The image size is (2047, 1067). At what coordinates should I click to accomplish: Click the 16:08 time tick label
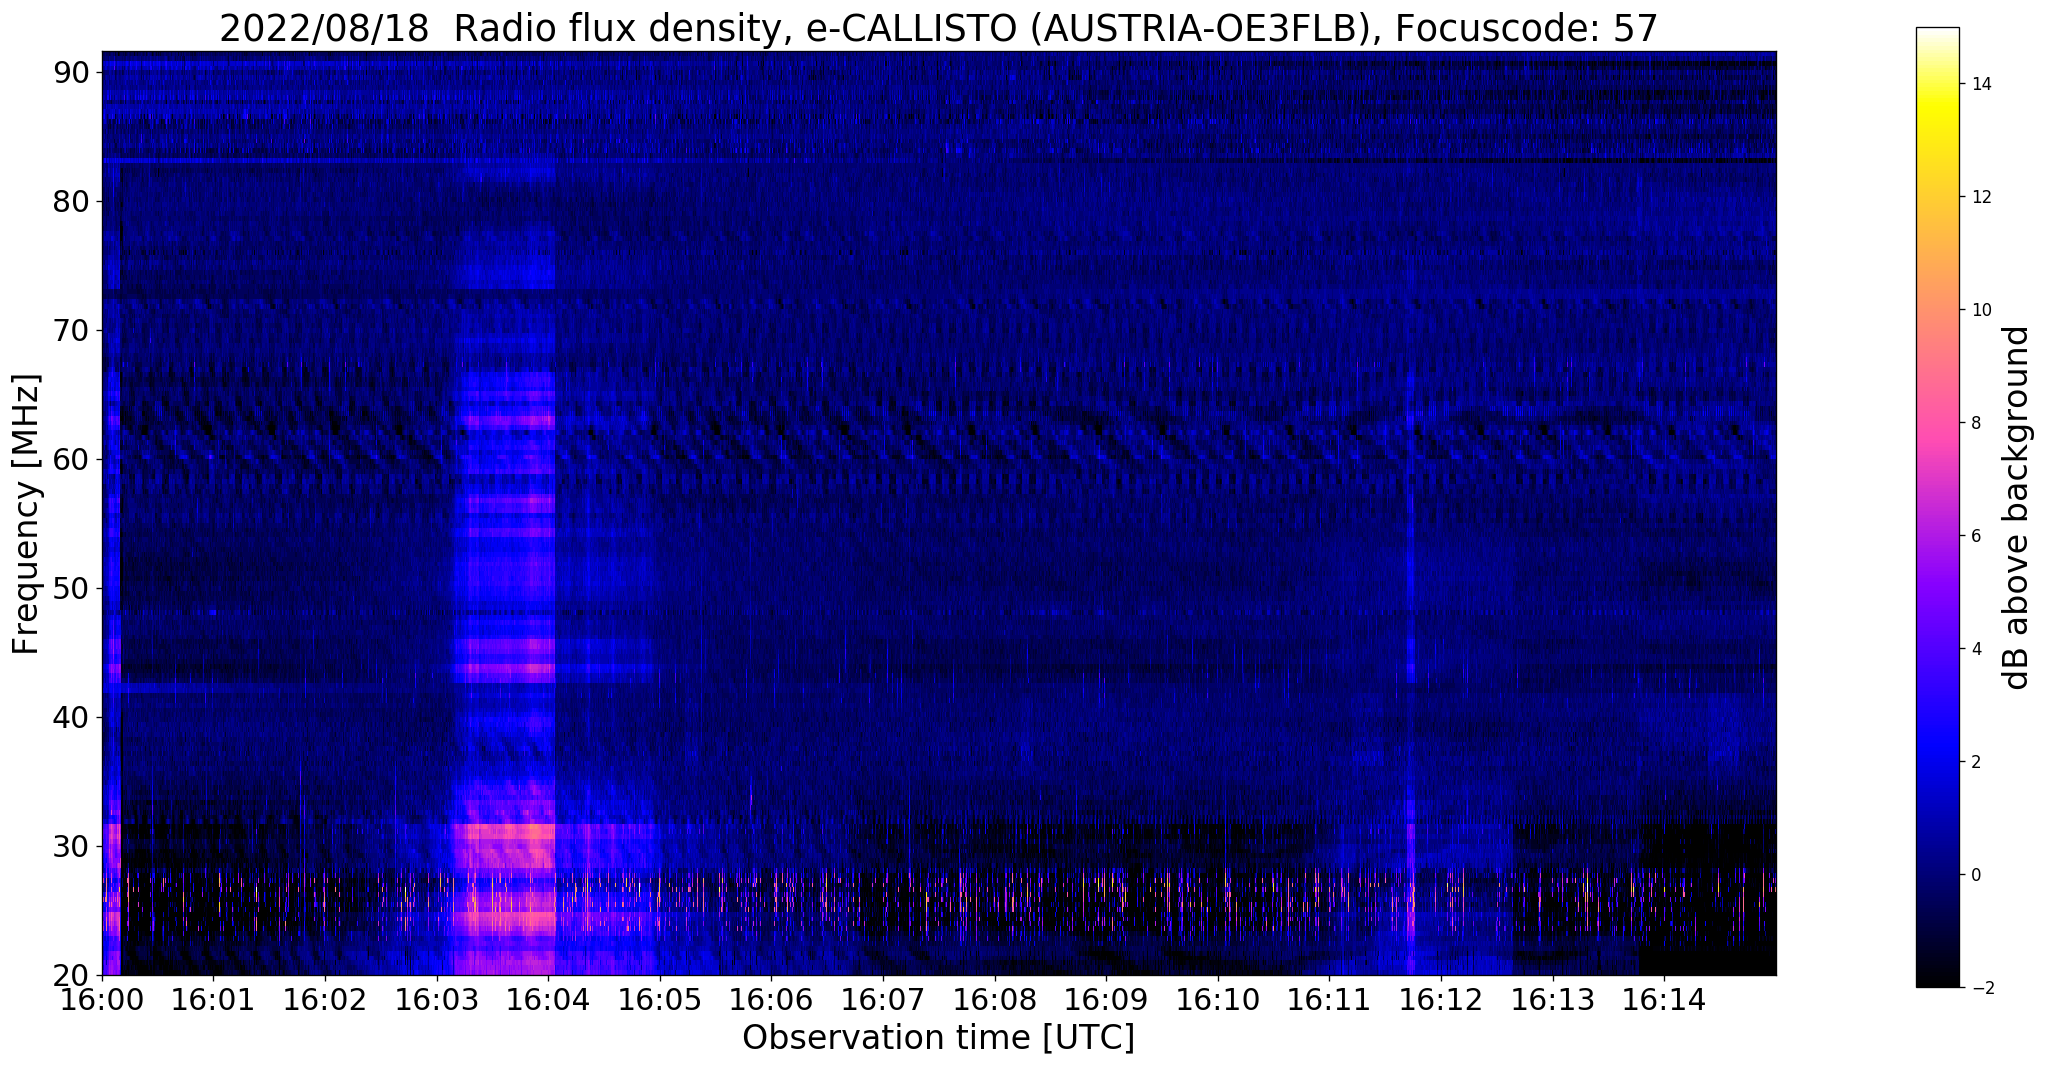[x=995, y=1000]
